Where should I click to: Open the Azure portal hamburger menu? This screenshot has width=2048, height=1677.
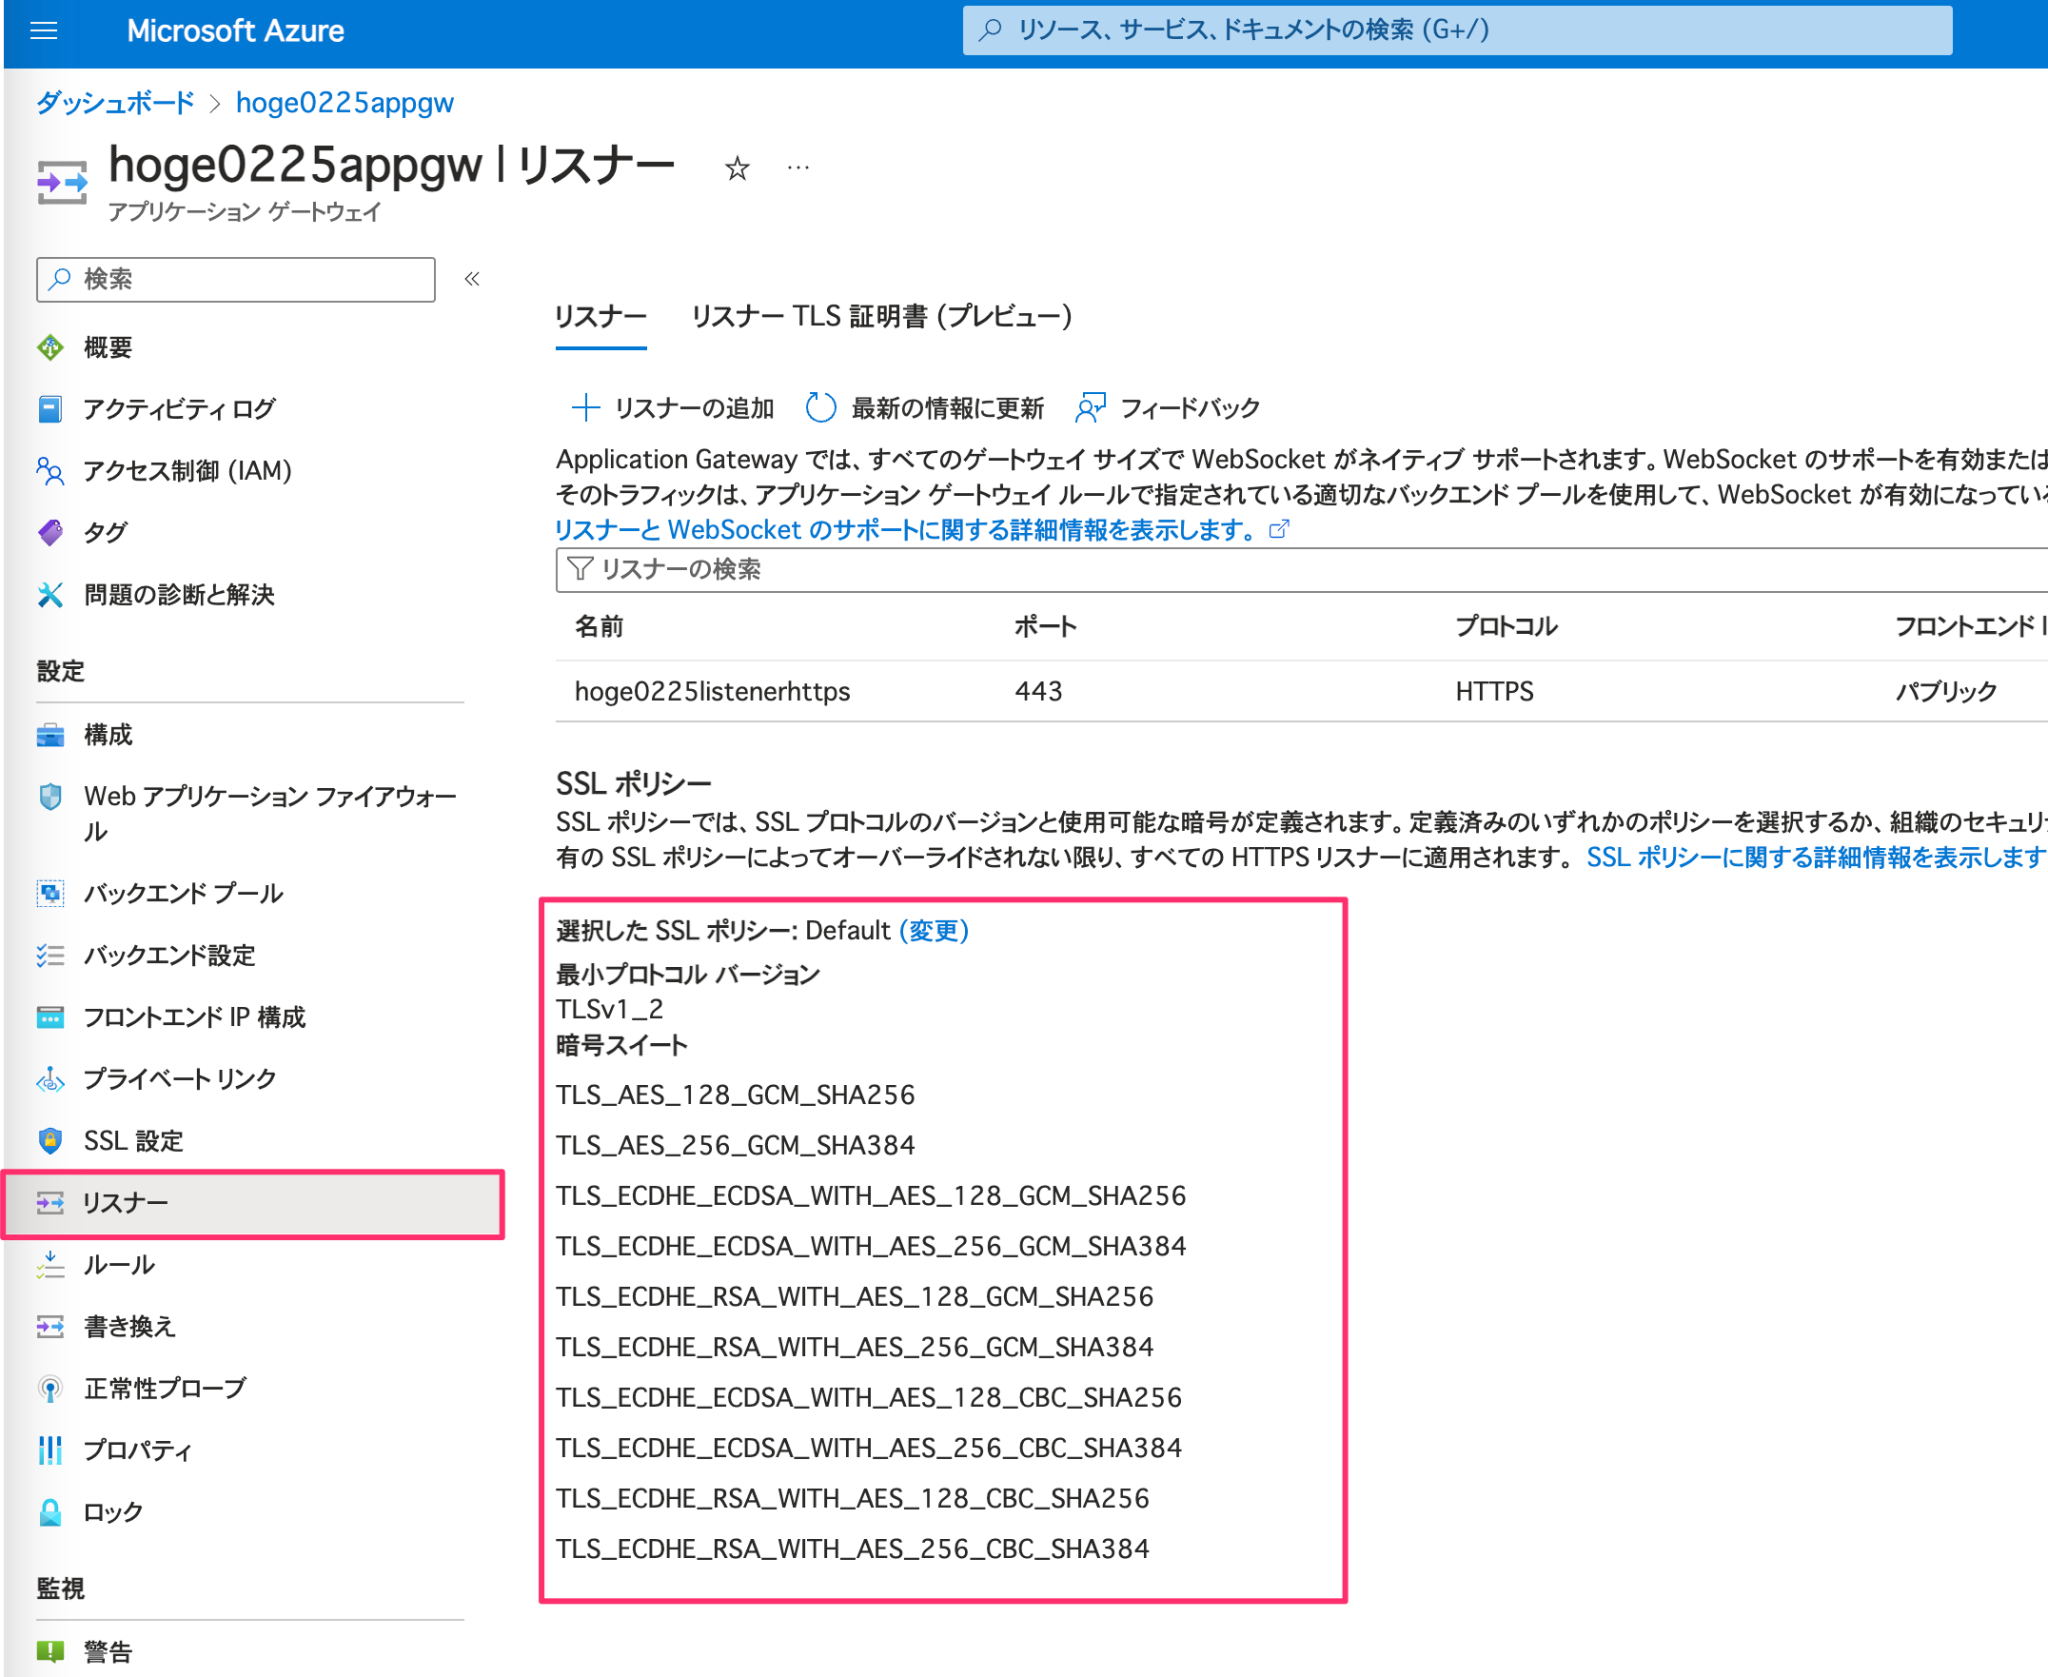tap(42, 30)
